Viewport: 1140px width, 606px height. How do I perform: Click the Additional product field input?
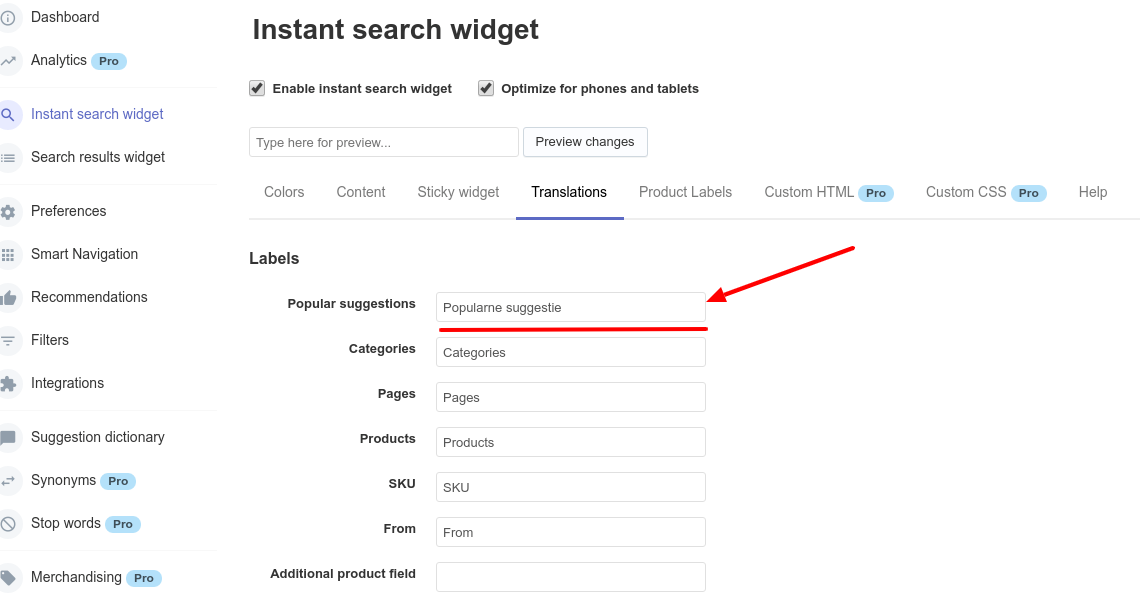pyautogui.click(x=570, y=577)
